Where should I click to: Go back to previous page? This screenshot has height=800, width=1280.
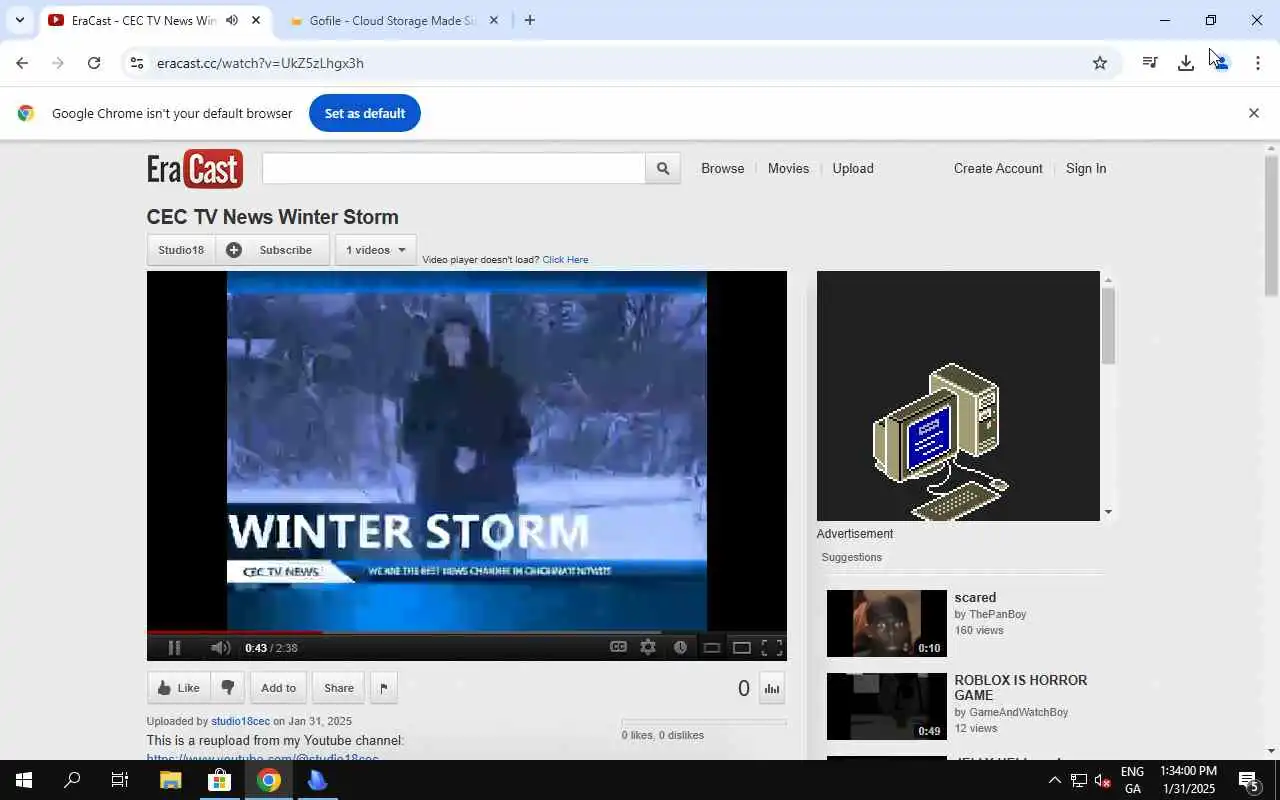click(22, 63)
